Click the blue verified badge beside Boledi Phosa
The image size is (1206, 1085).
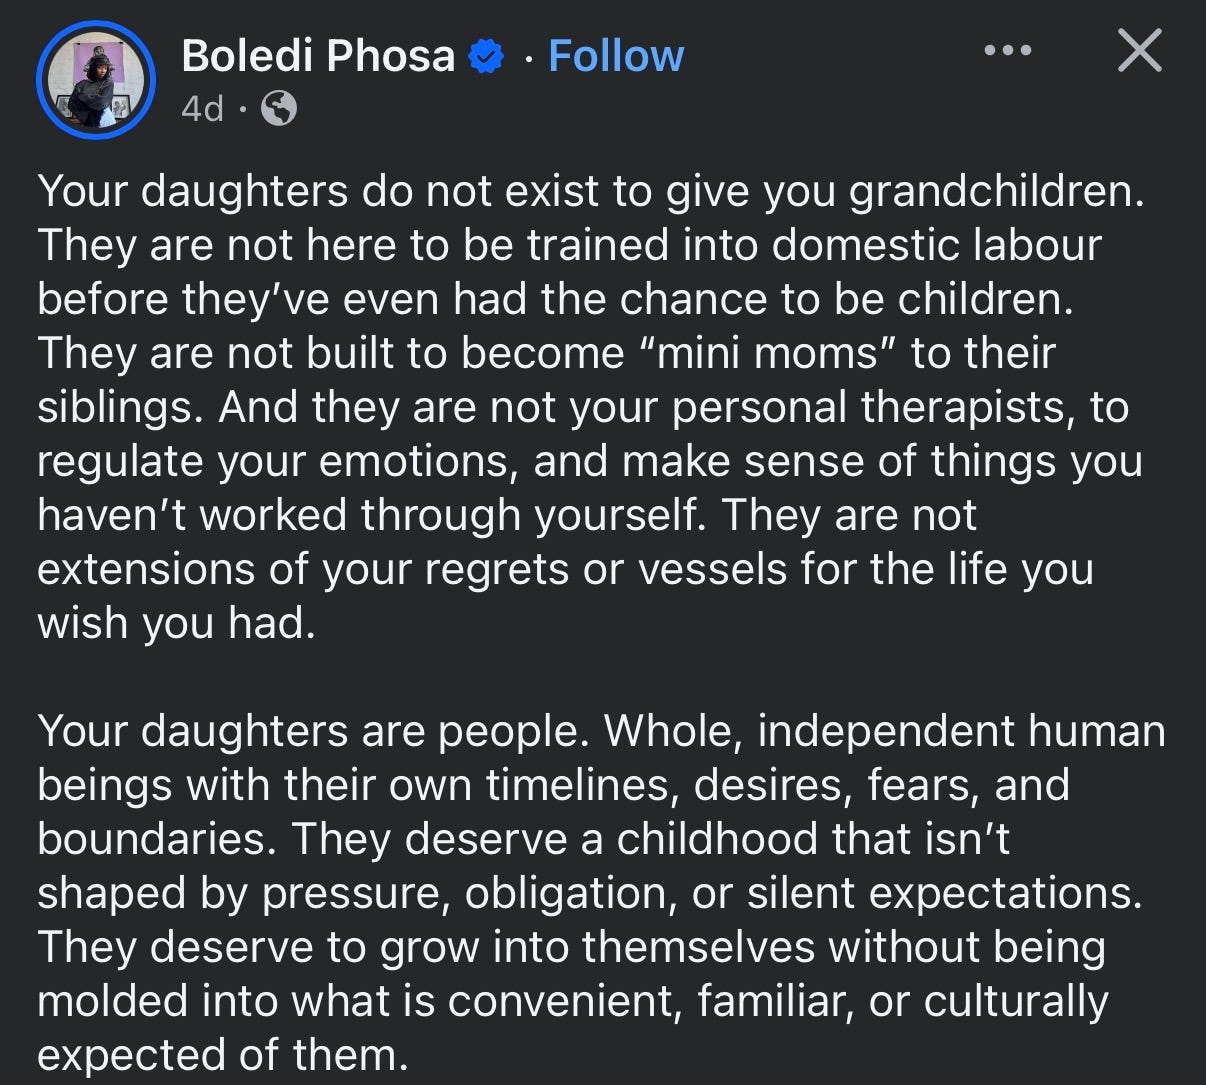click(x=486, y=56)
